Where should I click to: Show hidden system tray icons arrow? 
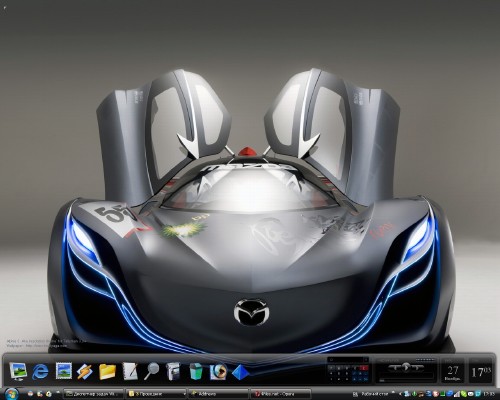[x=400, y=394]
